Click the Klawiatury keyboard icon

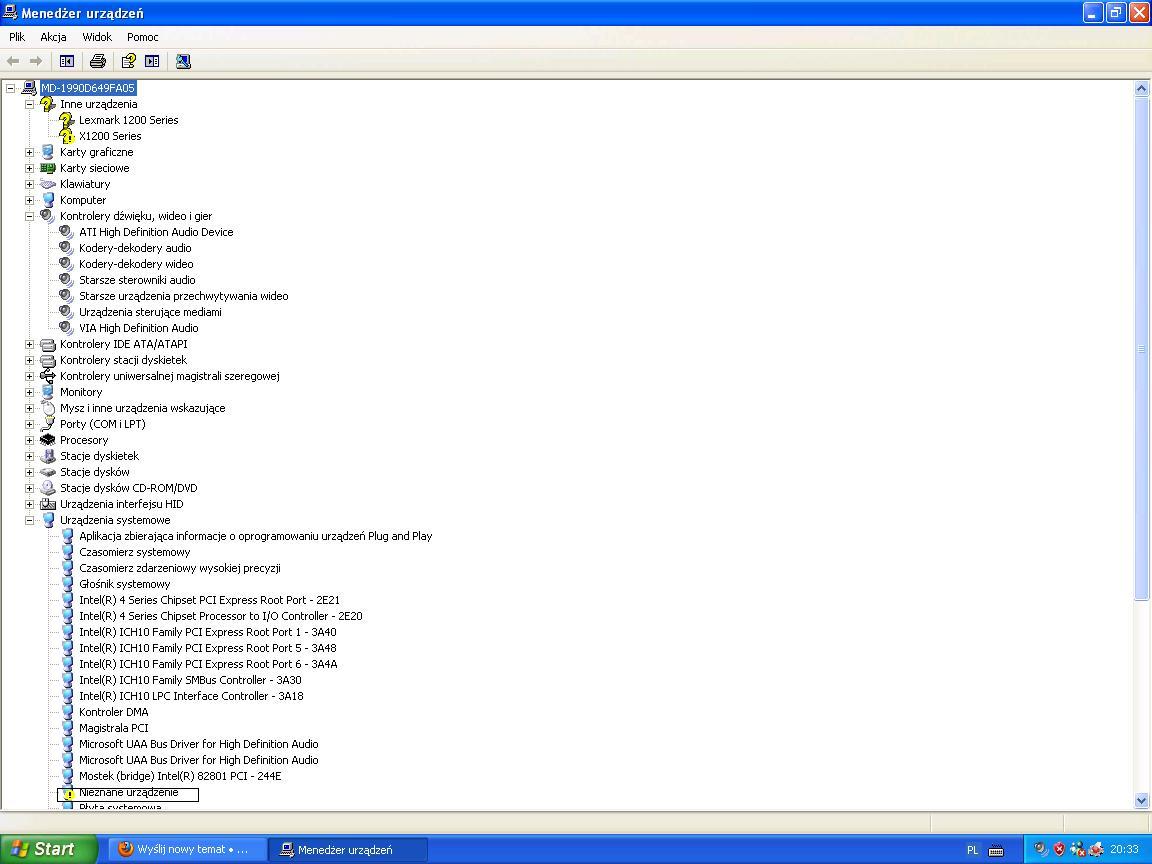(48, 184)
